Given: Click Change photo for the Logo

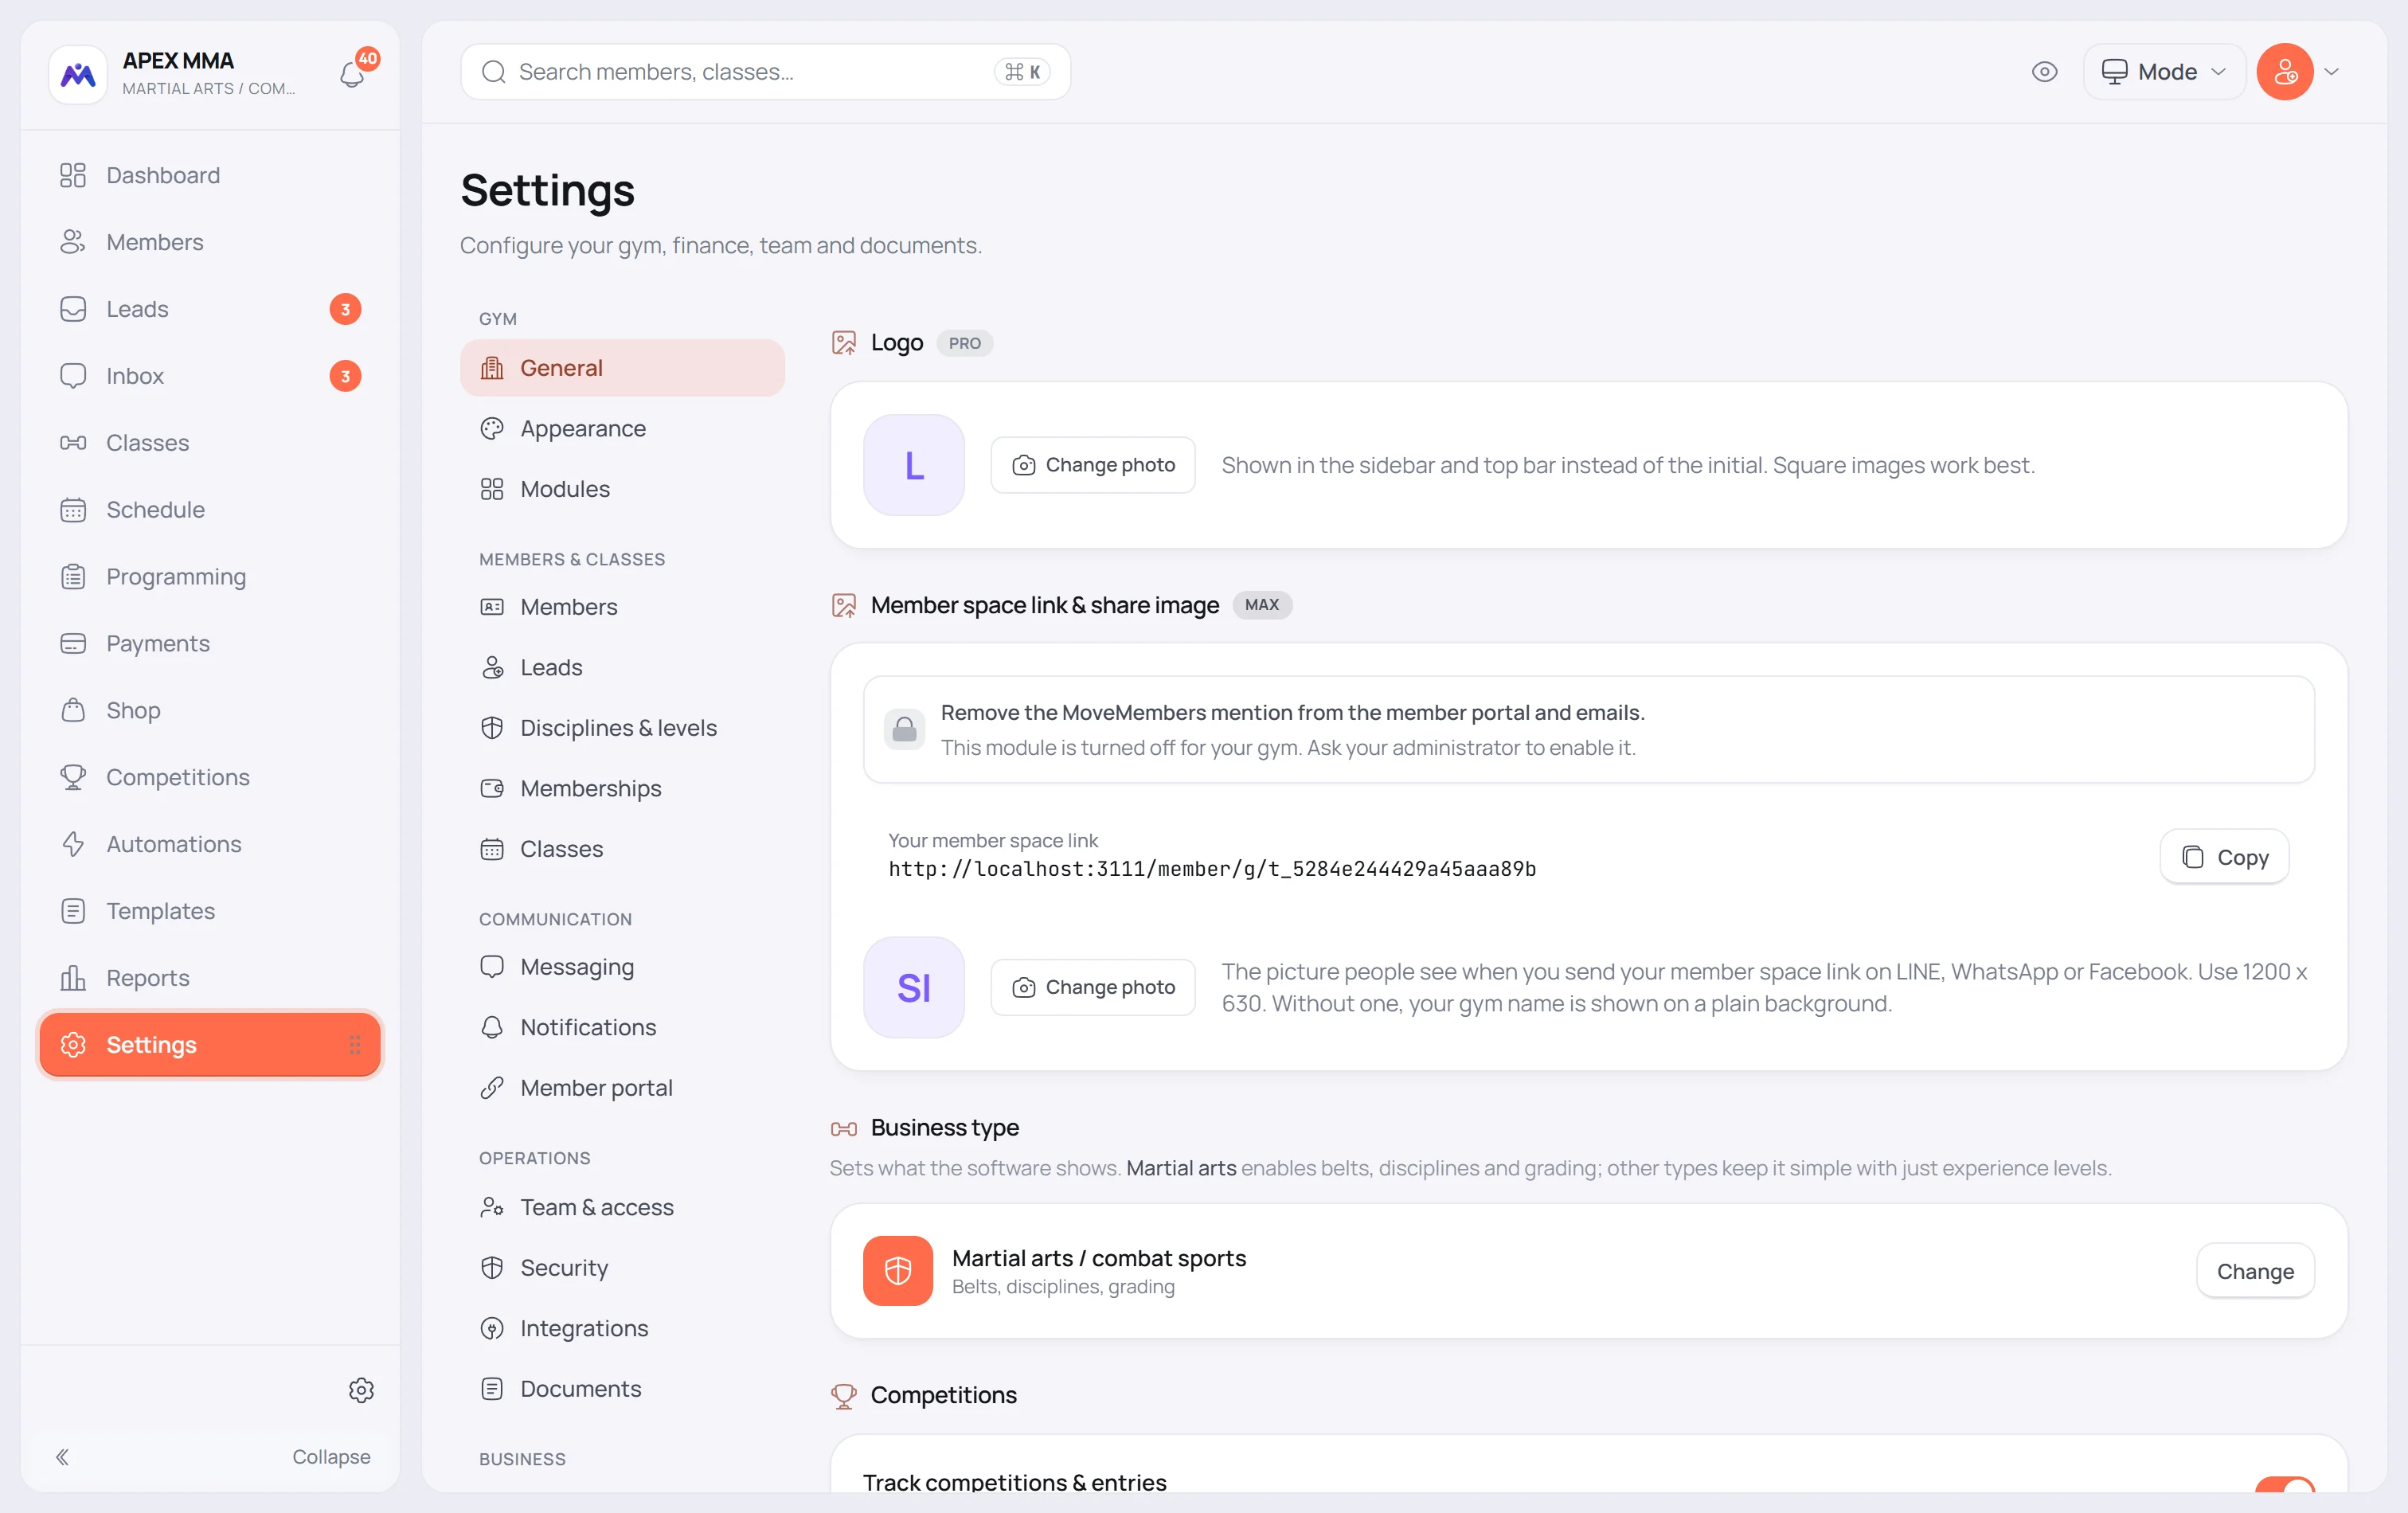Looking at the screenshot, I should 1093,465.
